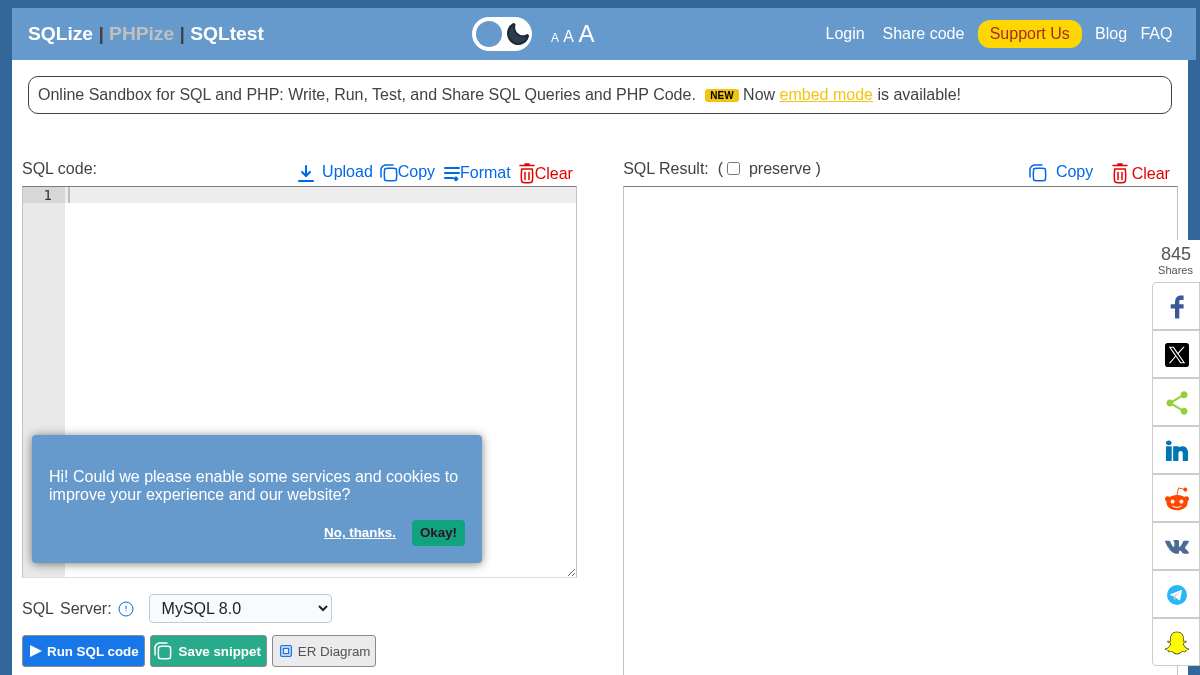Viewport: 1200px width, 675px height.
Task: Copy the SQL code
Action: pyautogui.click(x=407, y=172)
